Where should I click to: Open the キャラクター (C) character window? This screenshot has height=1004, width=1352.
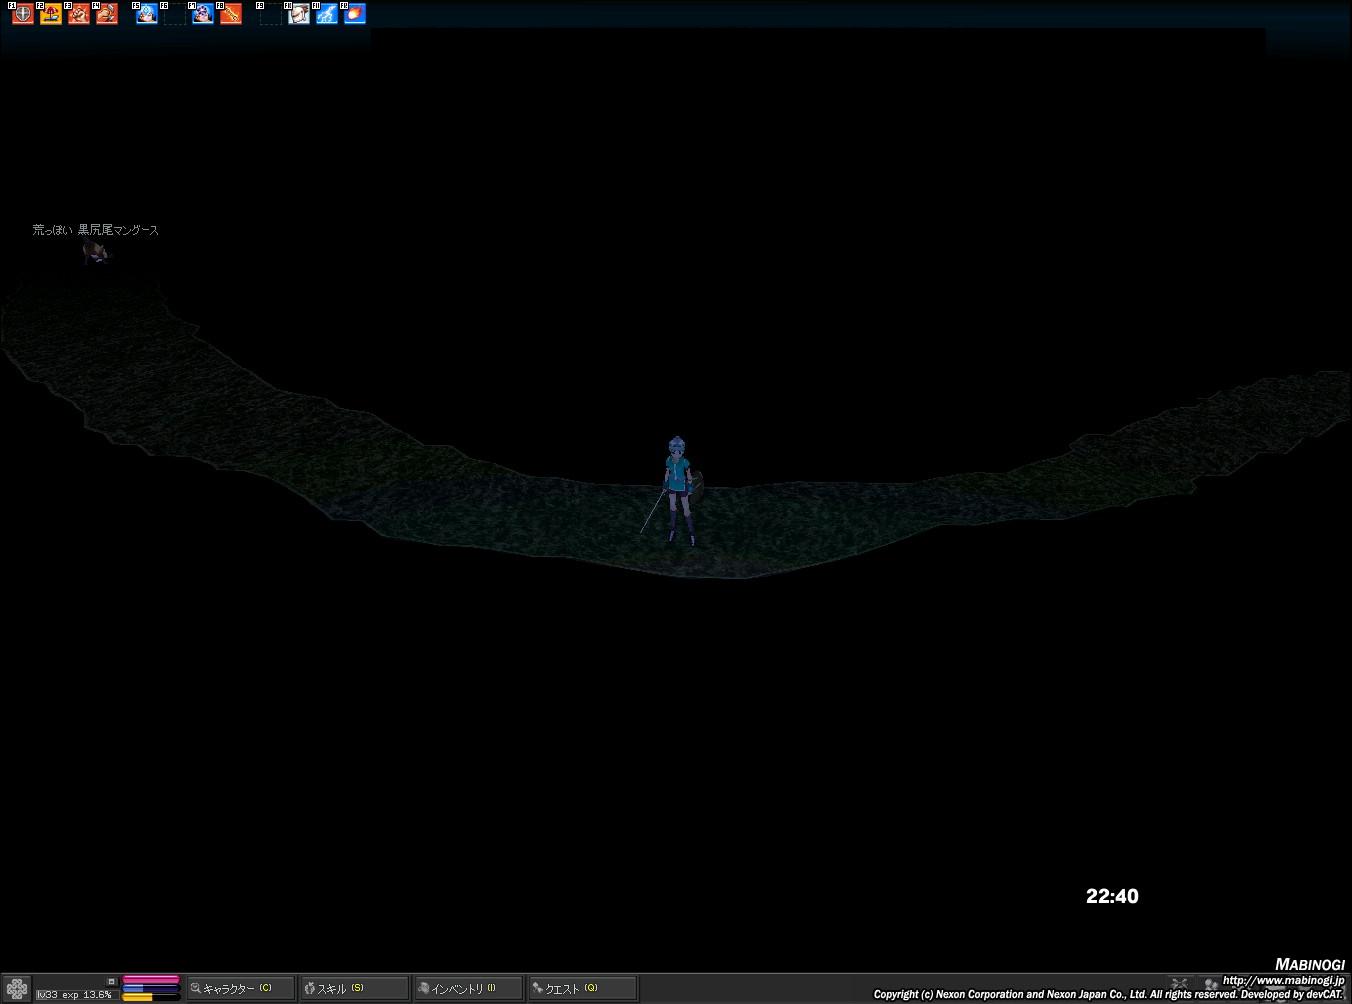(240, 988)
